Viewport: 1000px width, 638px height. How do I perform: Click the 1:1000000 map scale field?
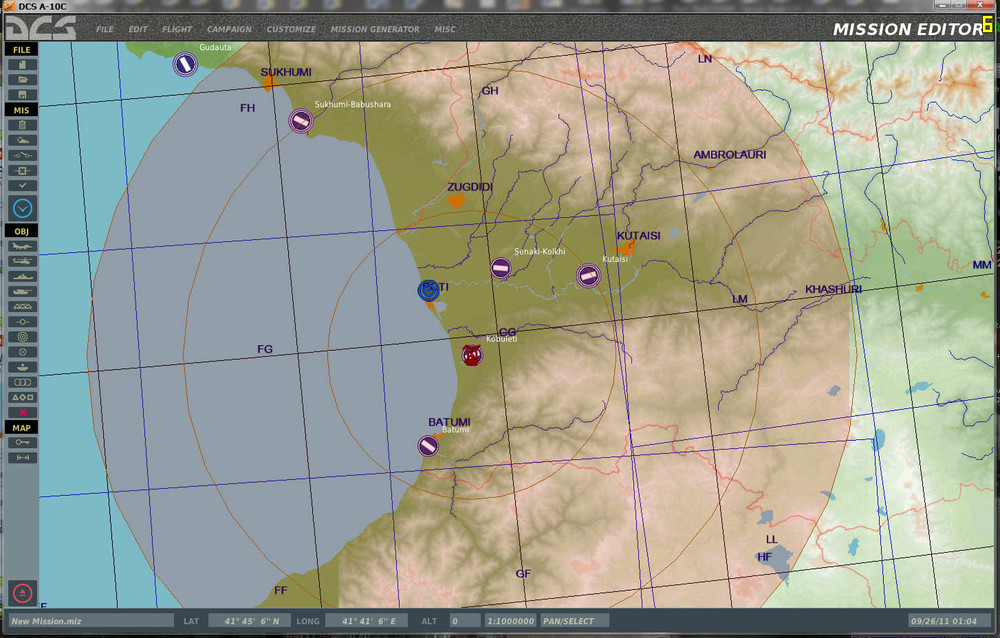coord(510,621)
